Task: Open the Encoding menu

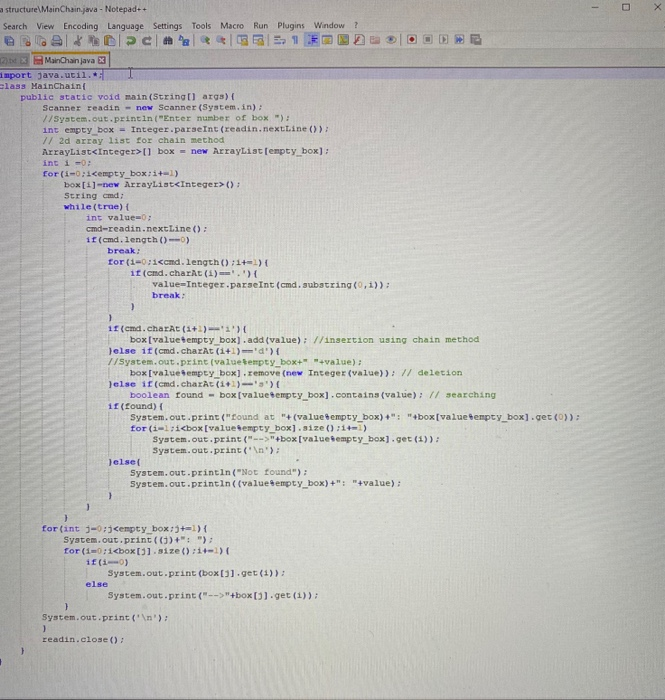Action: click(x=80, y=26)
